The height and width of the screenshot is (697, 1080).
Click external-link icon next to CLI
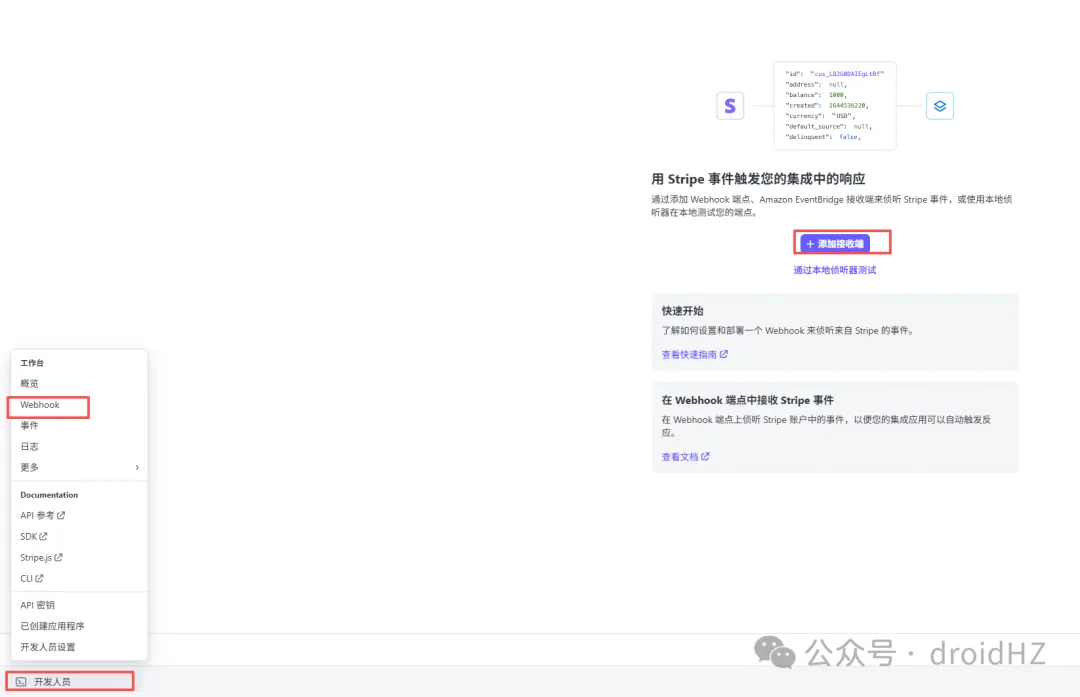(x=40, y=579)
